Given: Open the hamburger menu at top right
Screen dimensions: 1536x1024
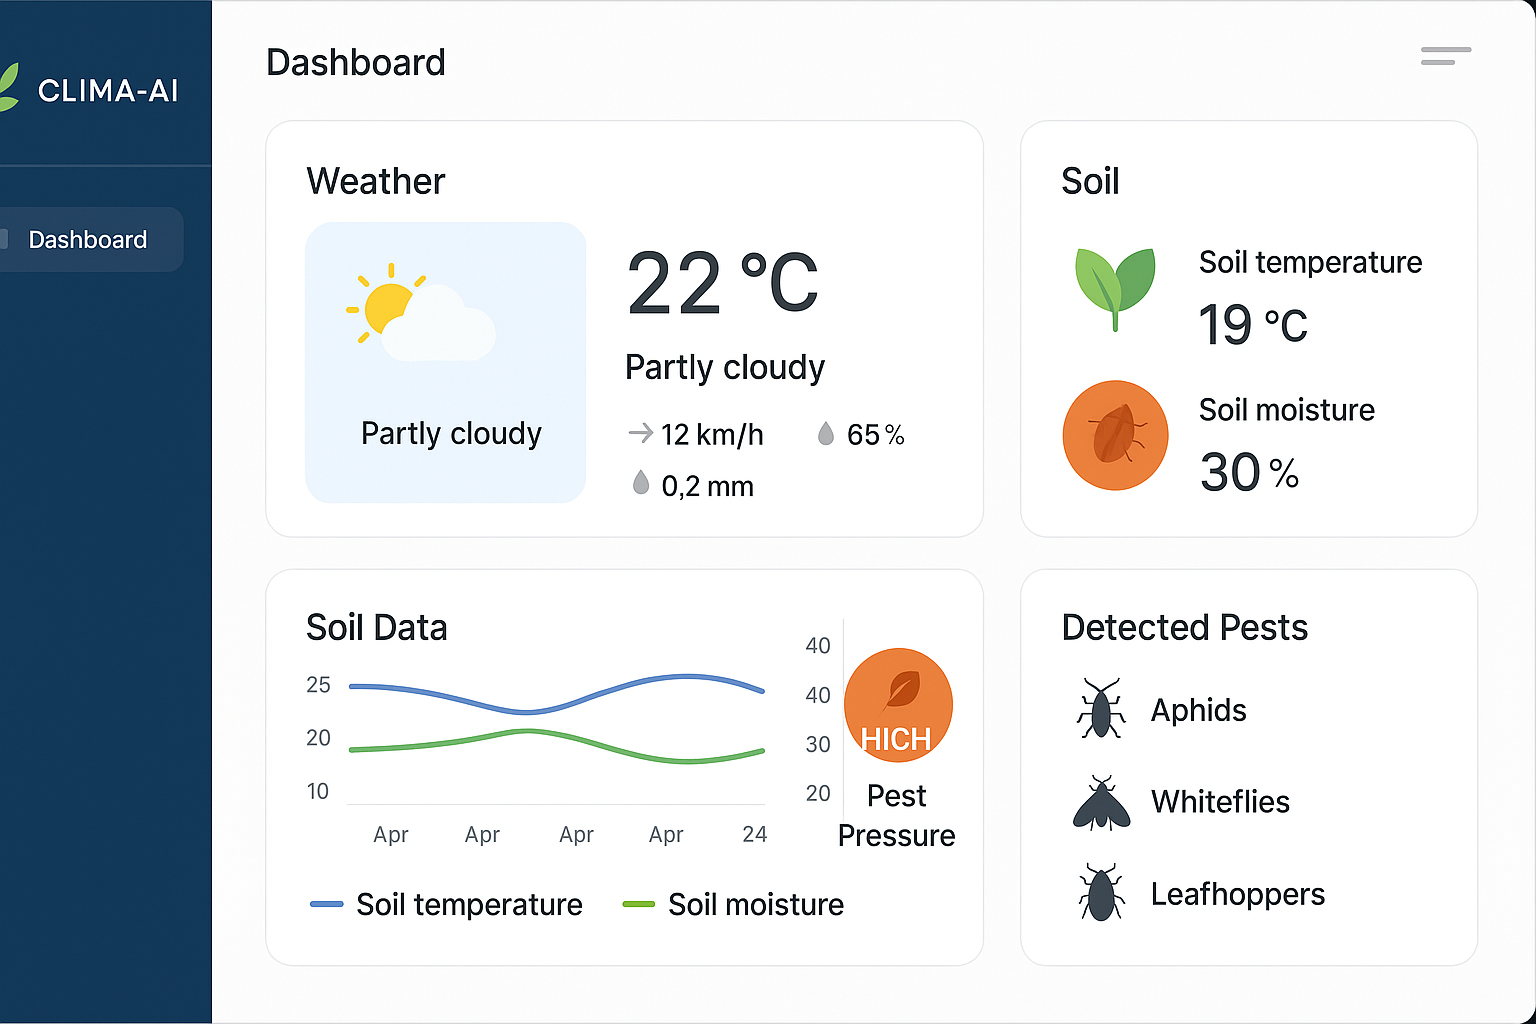Looking at the screenshot, I should click(x=1444, y=57).
